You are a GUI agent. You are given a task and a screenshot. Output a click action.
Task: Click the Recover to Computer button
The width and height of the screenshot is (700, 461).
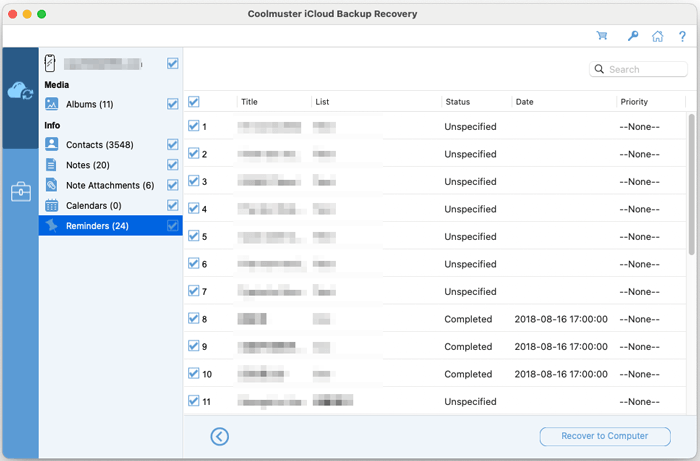(x=605, y=436)
